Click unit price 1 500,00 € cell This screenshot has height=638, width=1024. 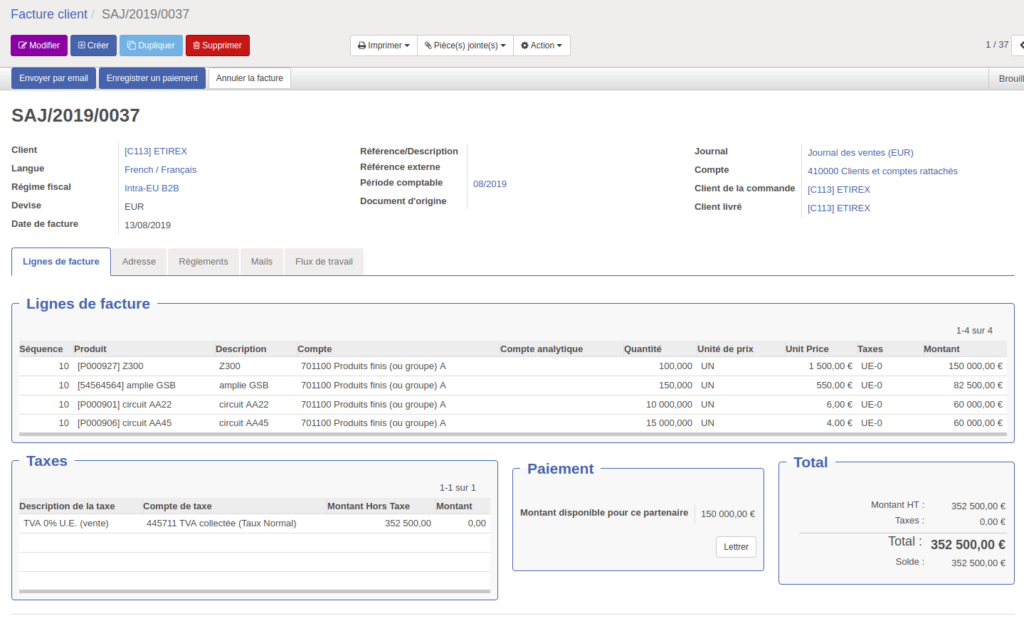pos(830,366)
